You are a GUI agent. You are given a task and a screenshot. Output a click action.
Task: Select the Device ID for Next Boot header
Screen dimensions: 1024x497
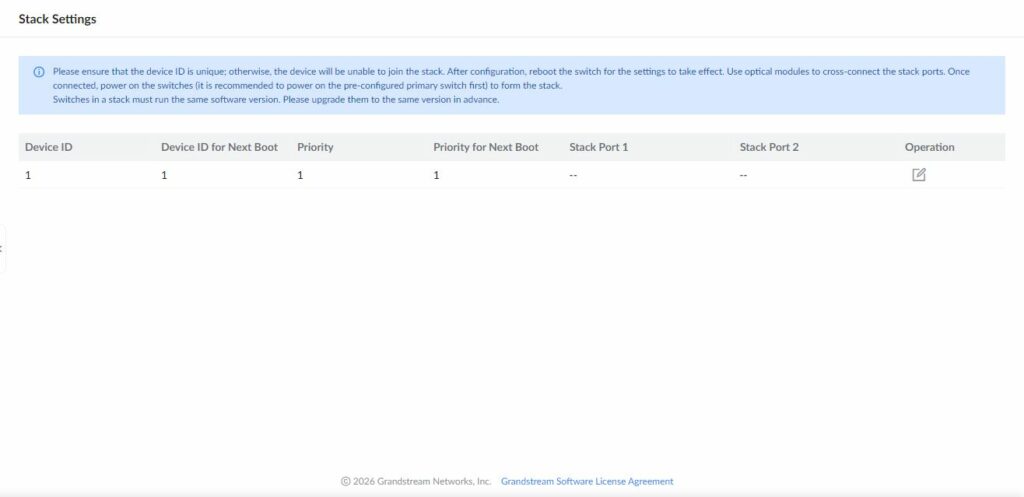(x=219, y=147)
